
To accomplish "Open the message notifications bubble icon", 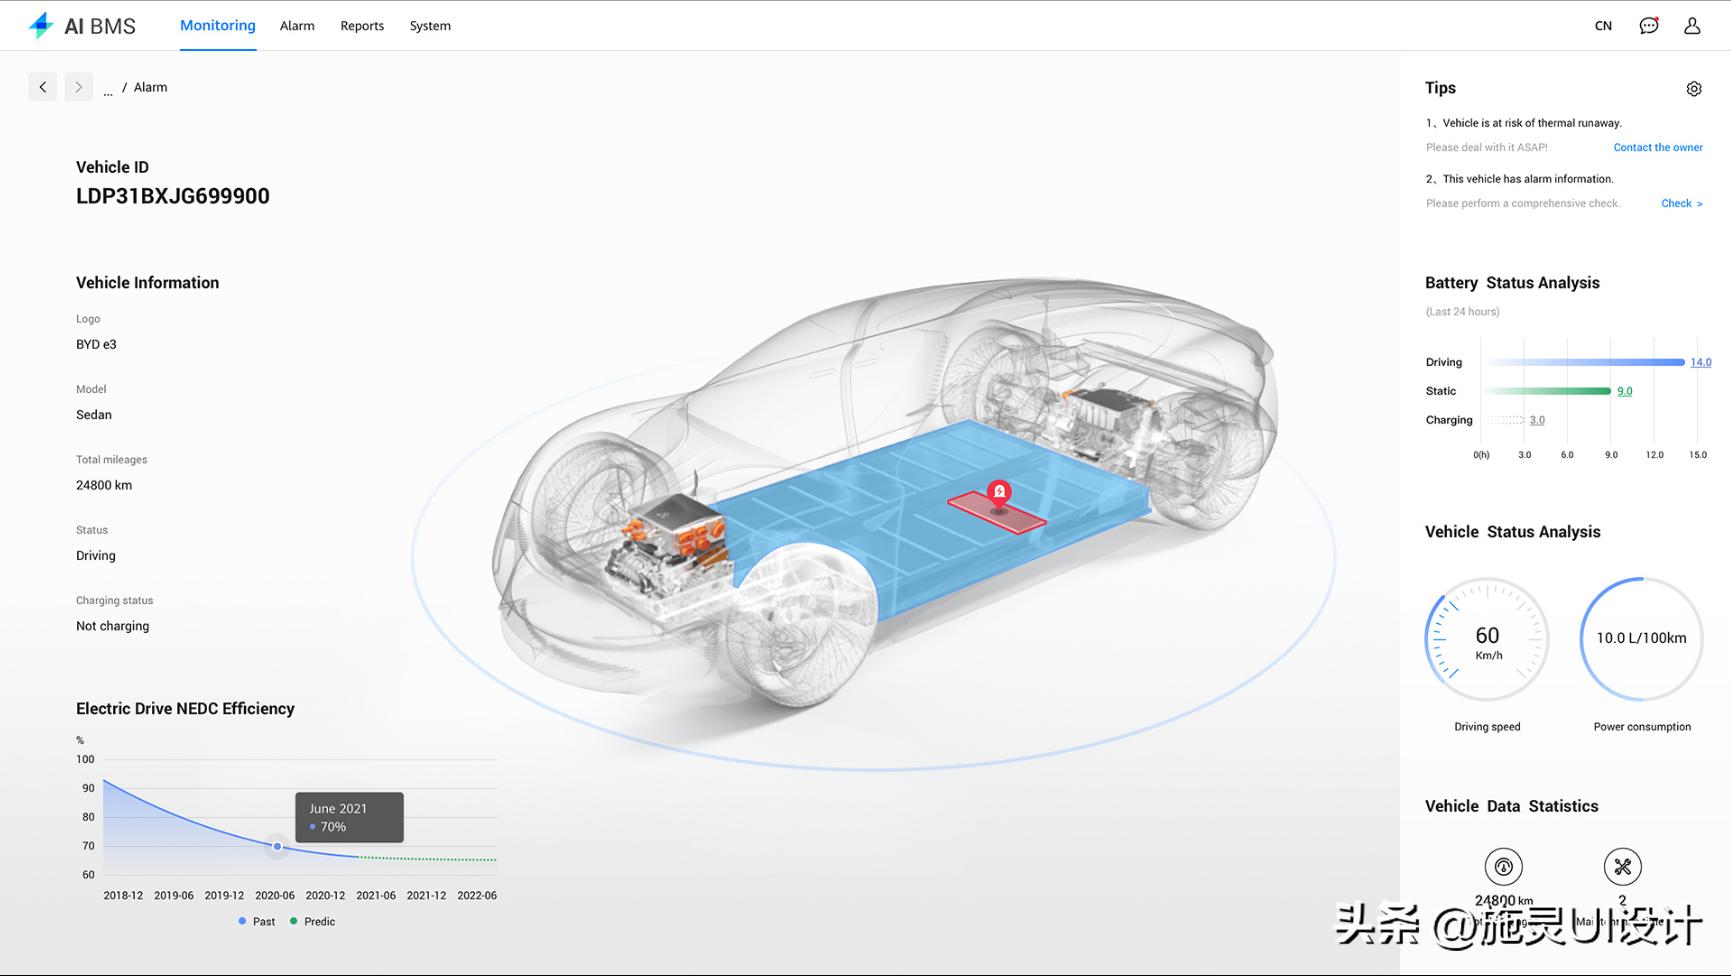I will click(1647, 25).
